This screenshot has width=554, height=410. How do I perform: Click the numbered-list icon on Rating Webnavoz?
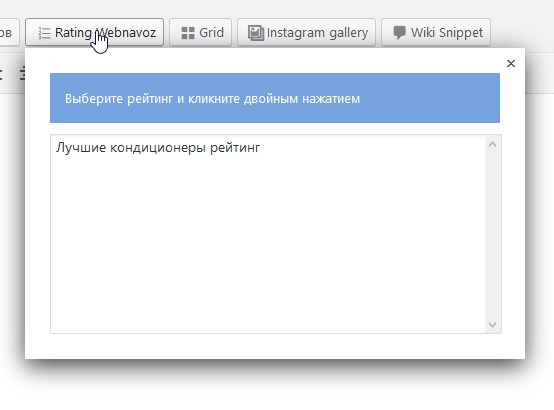(44, 33)
